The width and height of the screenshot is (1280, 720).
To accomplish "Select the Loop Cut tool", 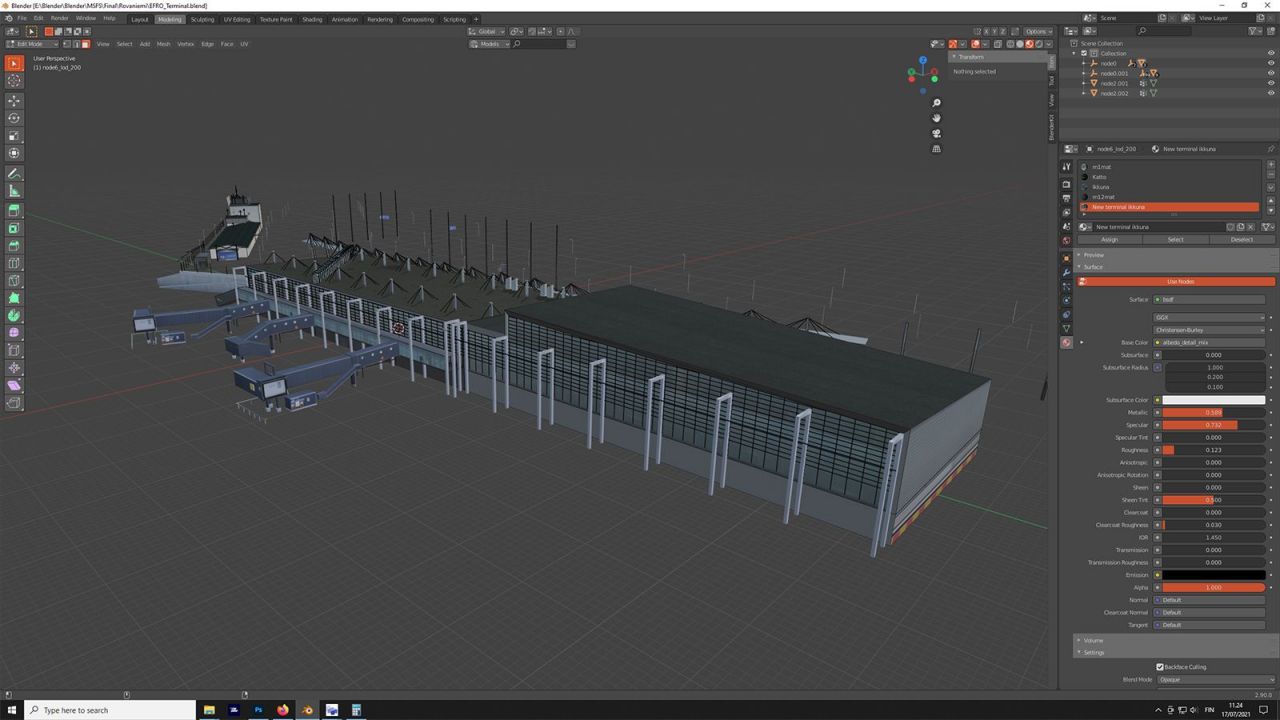I will click(x=14, y=263).
